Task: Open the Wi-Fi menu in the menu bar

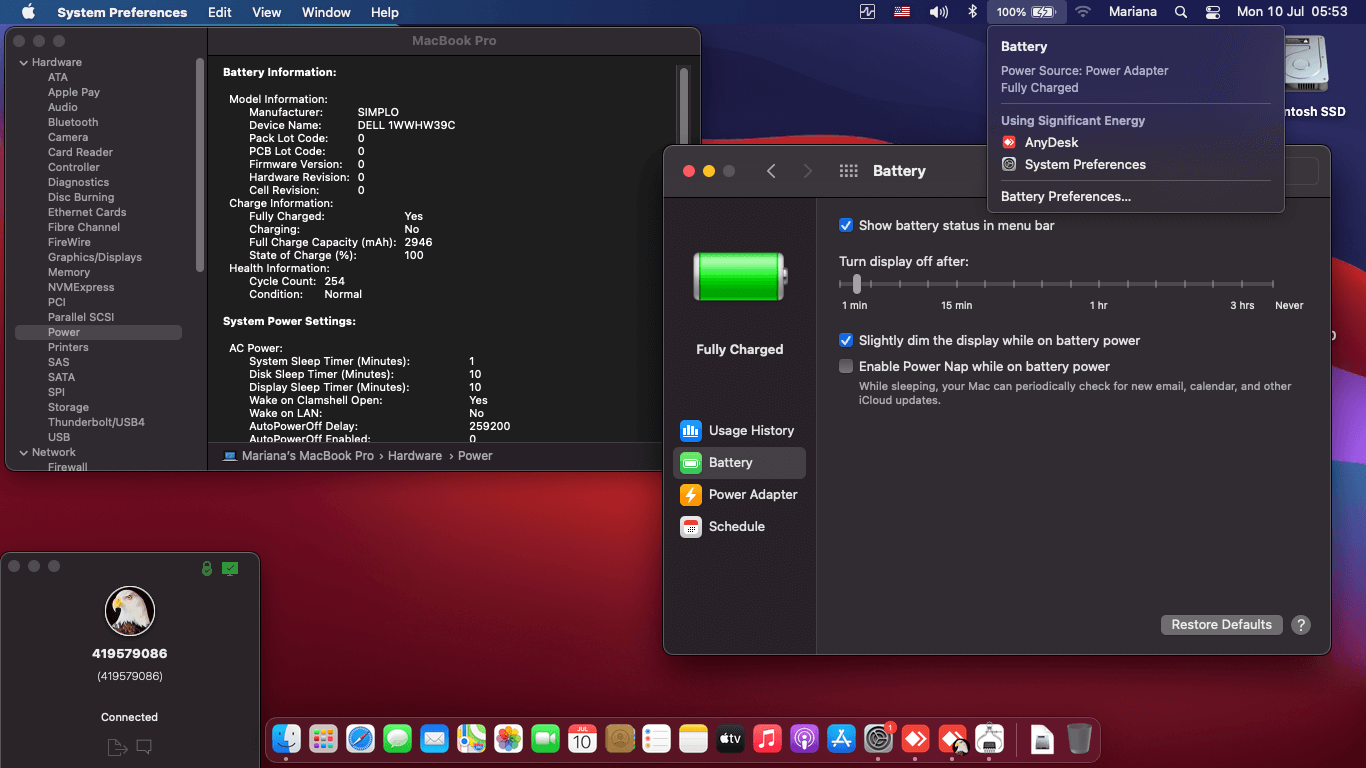Action: 1083,12
